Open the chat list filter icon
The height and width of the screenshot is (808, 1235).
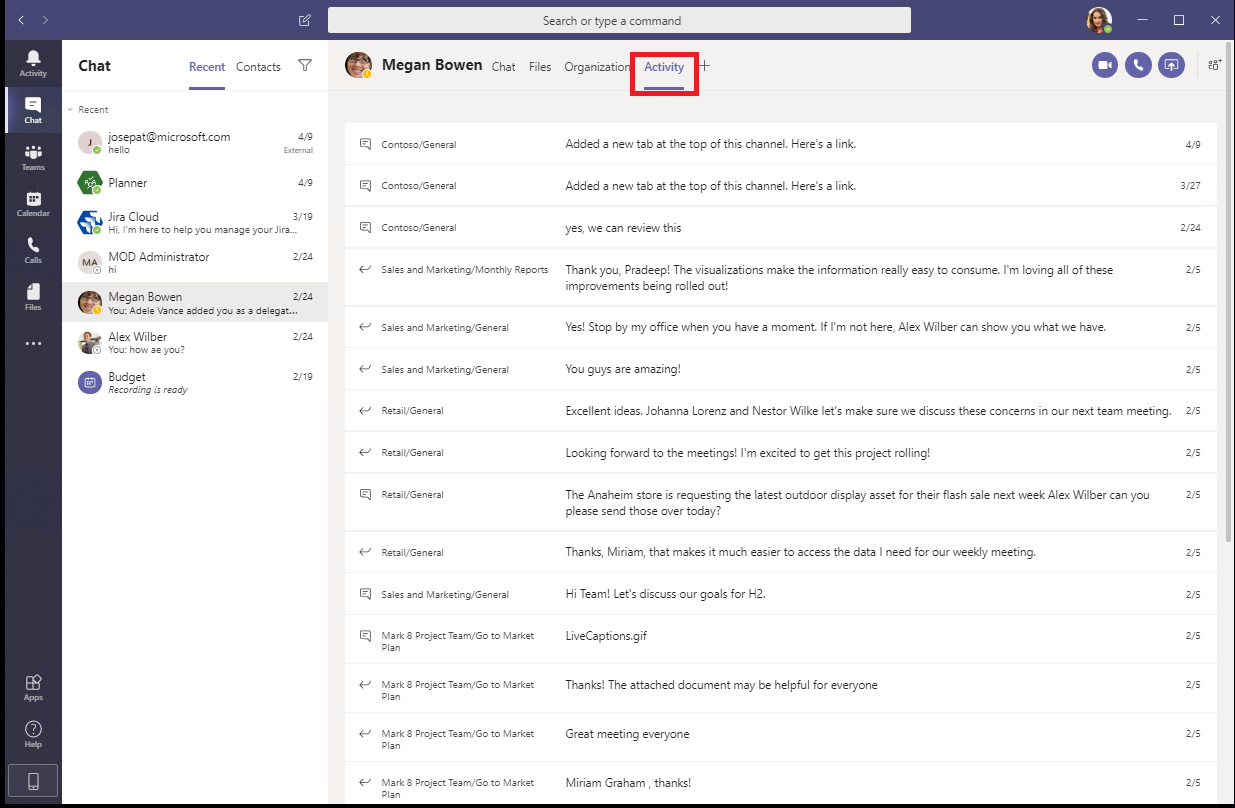tap(305, 66)
